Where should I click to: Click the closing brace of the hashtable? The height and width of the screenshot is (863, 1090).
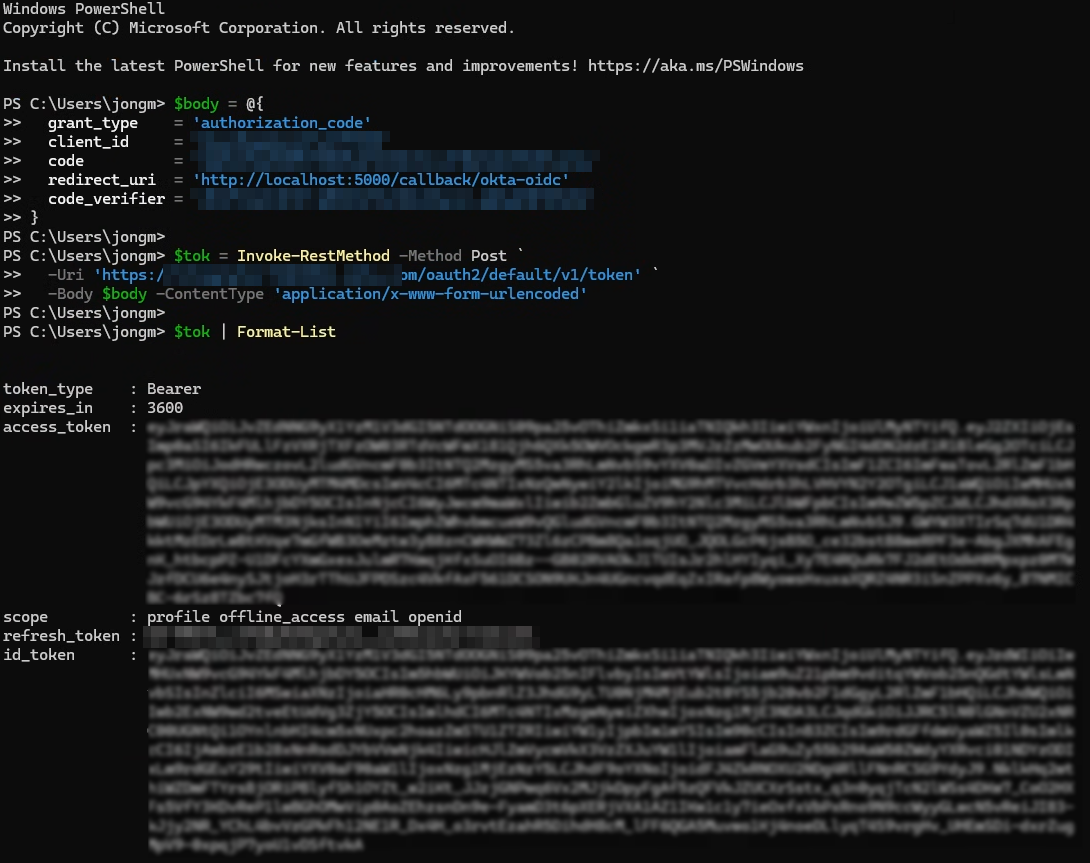tap(34, 218)
